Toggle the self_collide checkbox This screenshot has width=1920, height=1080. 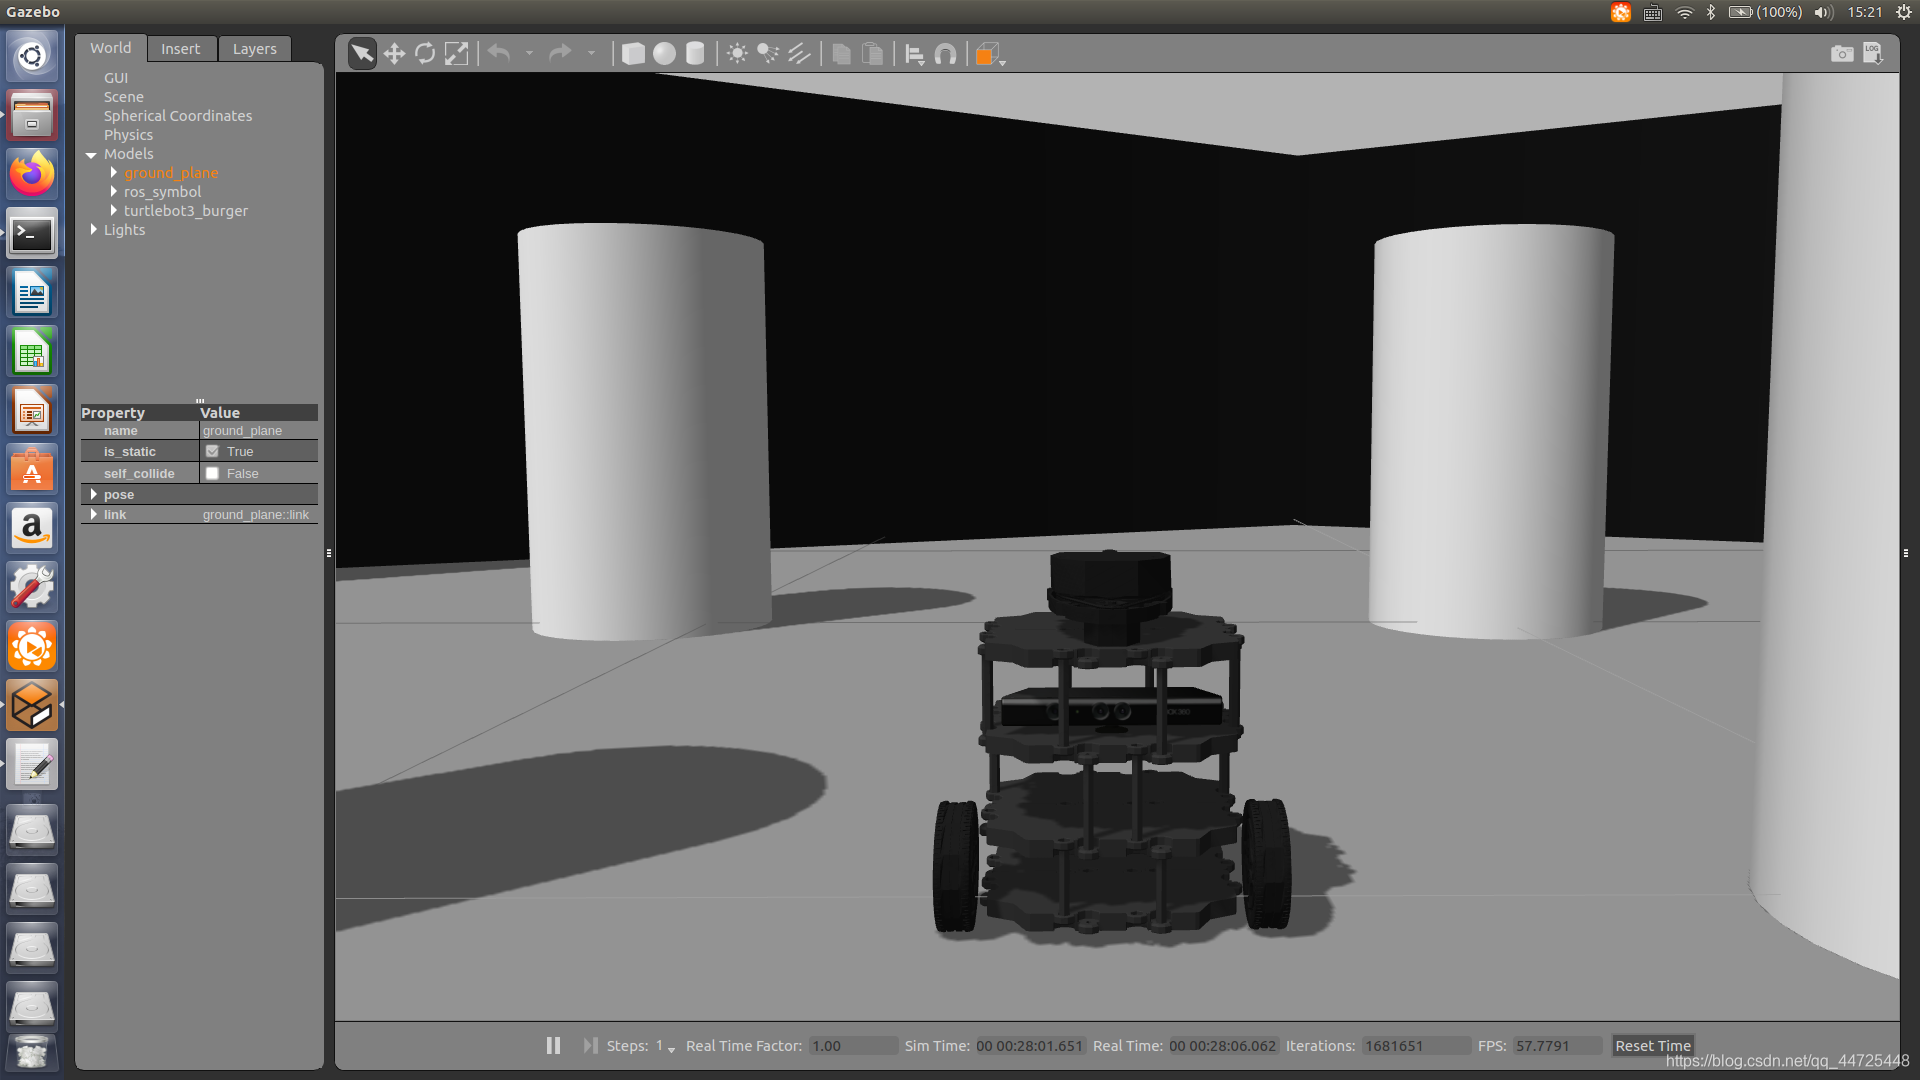(212, 474)
